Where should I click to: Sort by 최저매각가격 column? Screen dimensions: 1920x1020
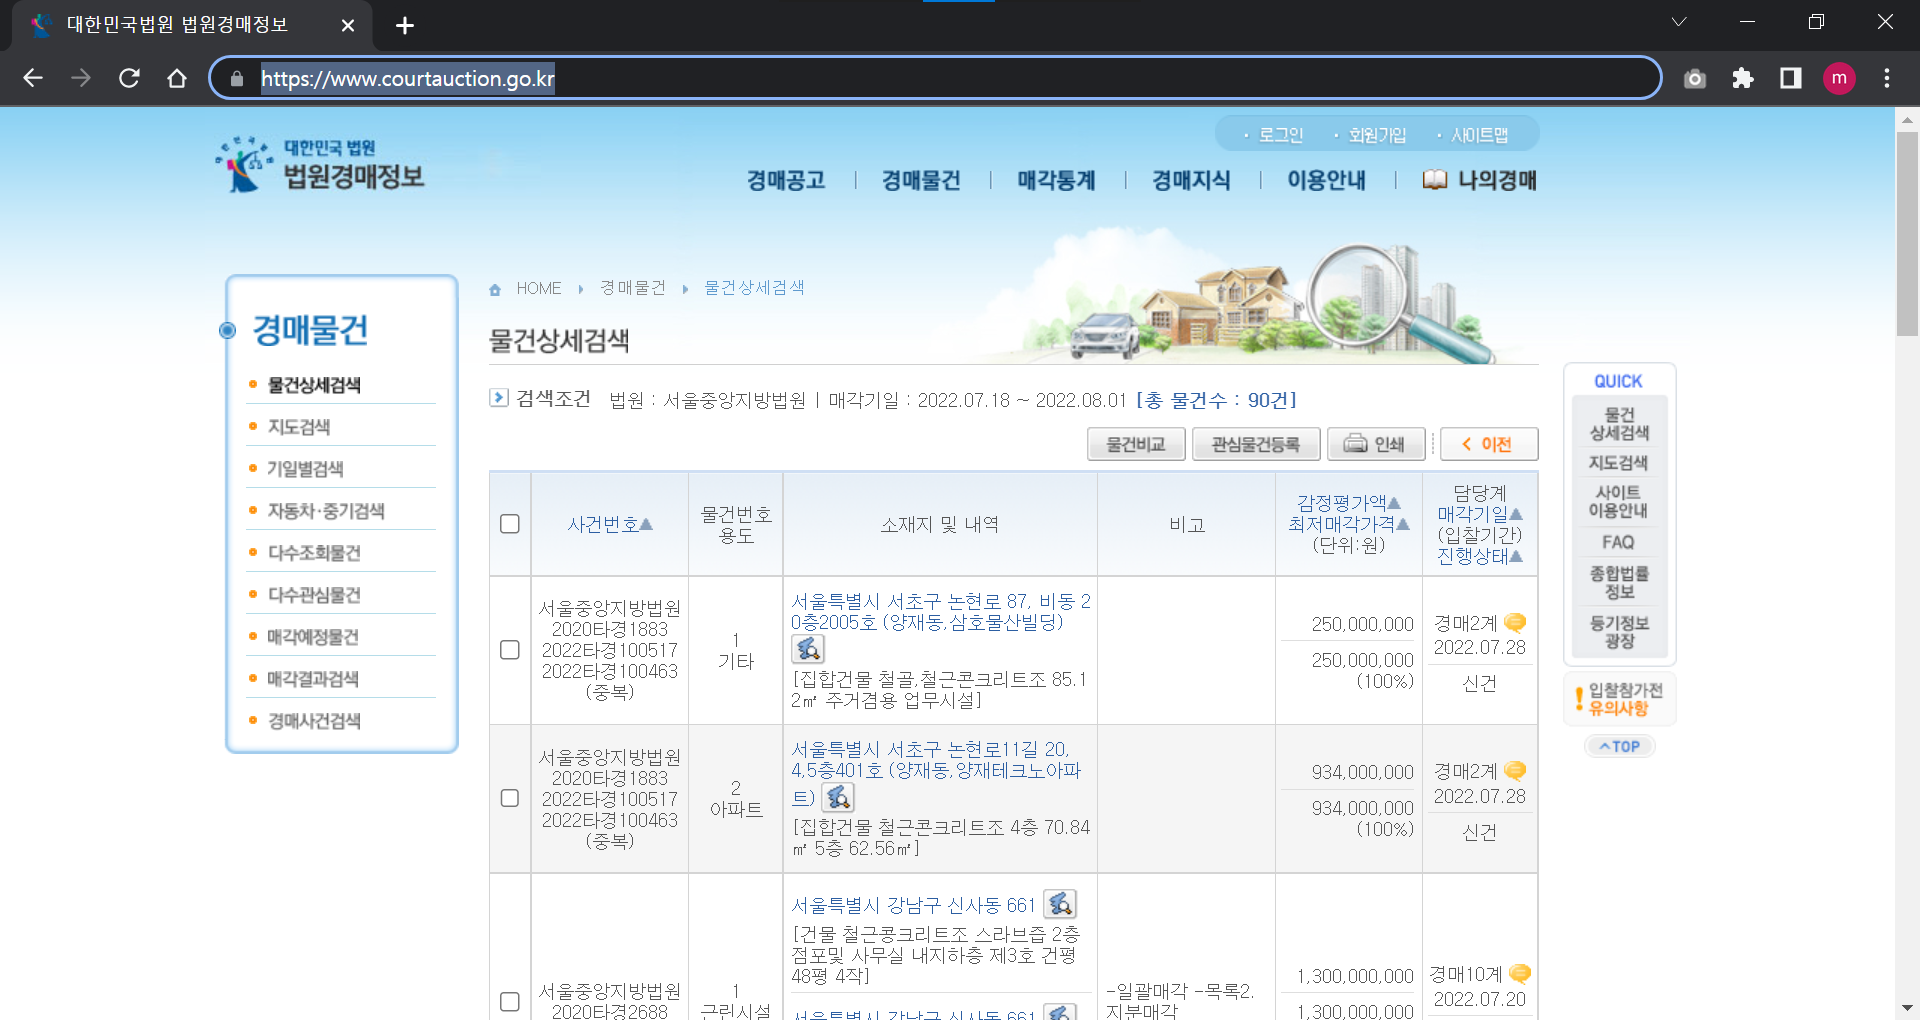tap(1348, 524)
